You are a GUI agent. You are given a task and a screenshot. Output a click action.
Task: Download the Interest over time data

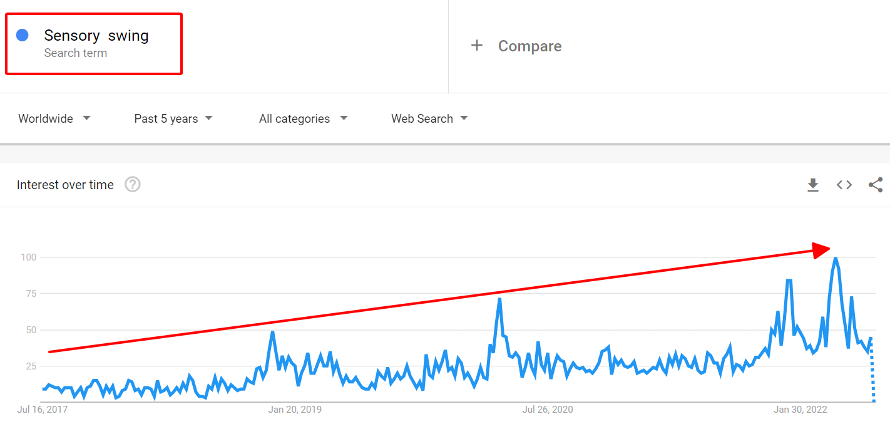pyautogui.click(x=813, y=185)
